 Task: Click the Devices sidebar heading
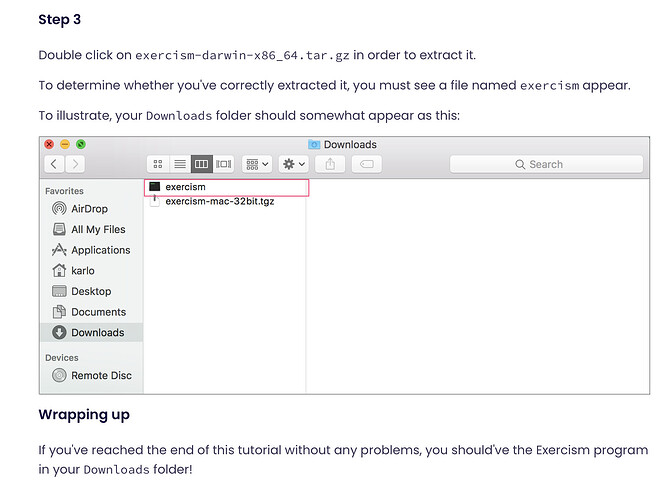(62, 358)
